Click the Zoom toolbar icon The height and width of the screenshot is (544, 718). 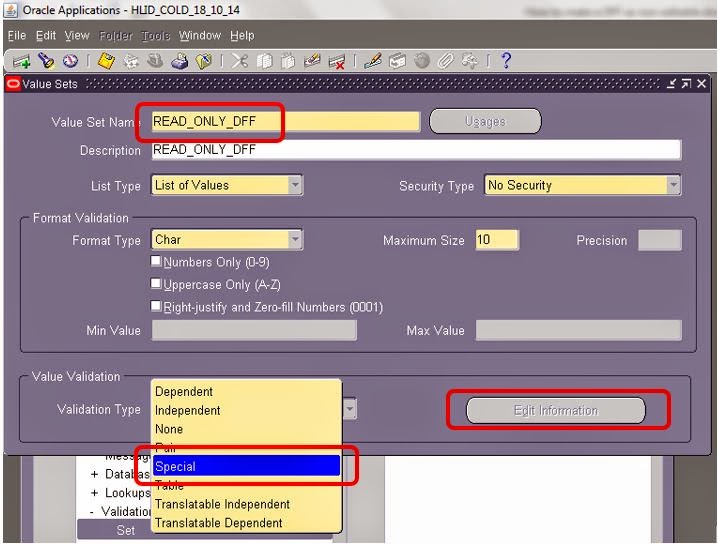[x=397, y=61]
